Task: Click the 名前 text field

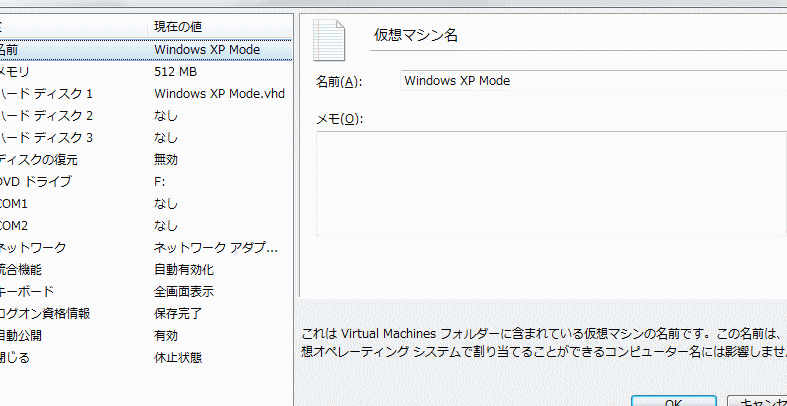Action: coord(590,81)
